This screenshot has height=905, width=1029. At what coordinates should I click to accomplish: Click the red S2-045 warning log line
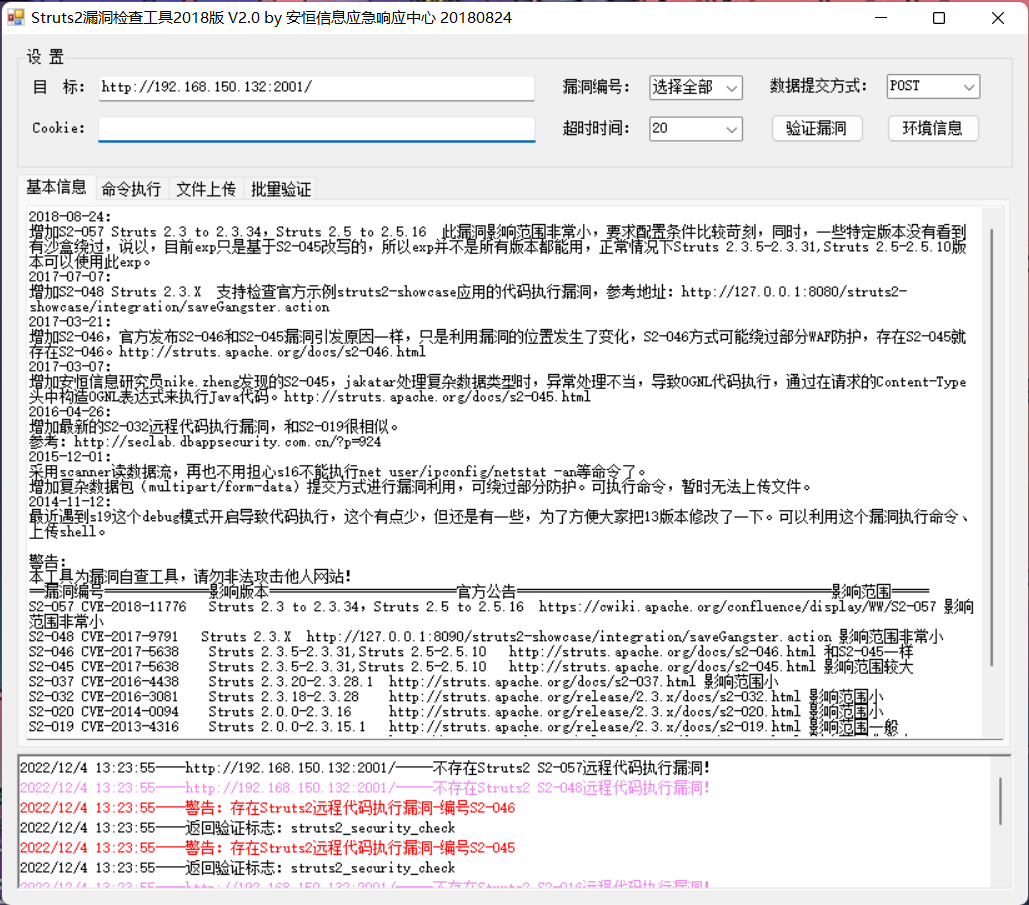268,848
